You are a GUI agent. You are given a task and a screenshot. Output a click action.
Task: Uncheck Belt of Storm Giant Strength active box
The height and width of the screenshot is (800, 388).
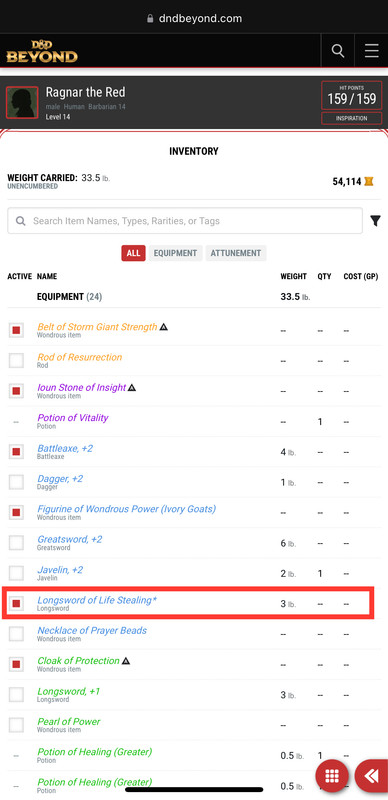click(16, 331)
